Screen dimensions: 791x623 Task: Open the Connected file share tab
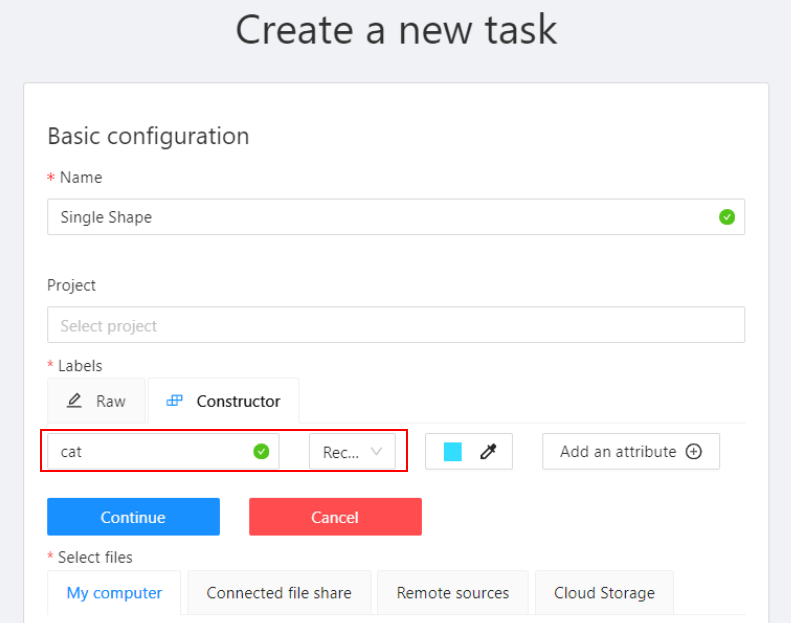tap(279, 593)
